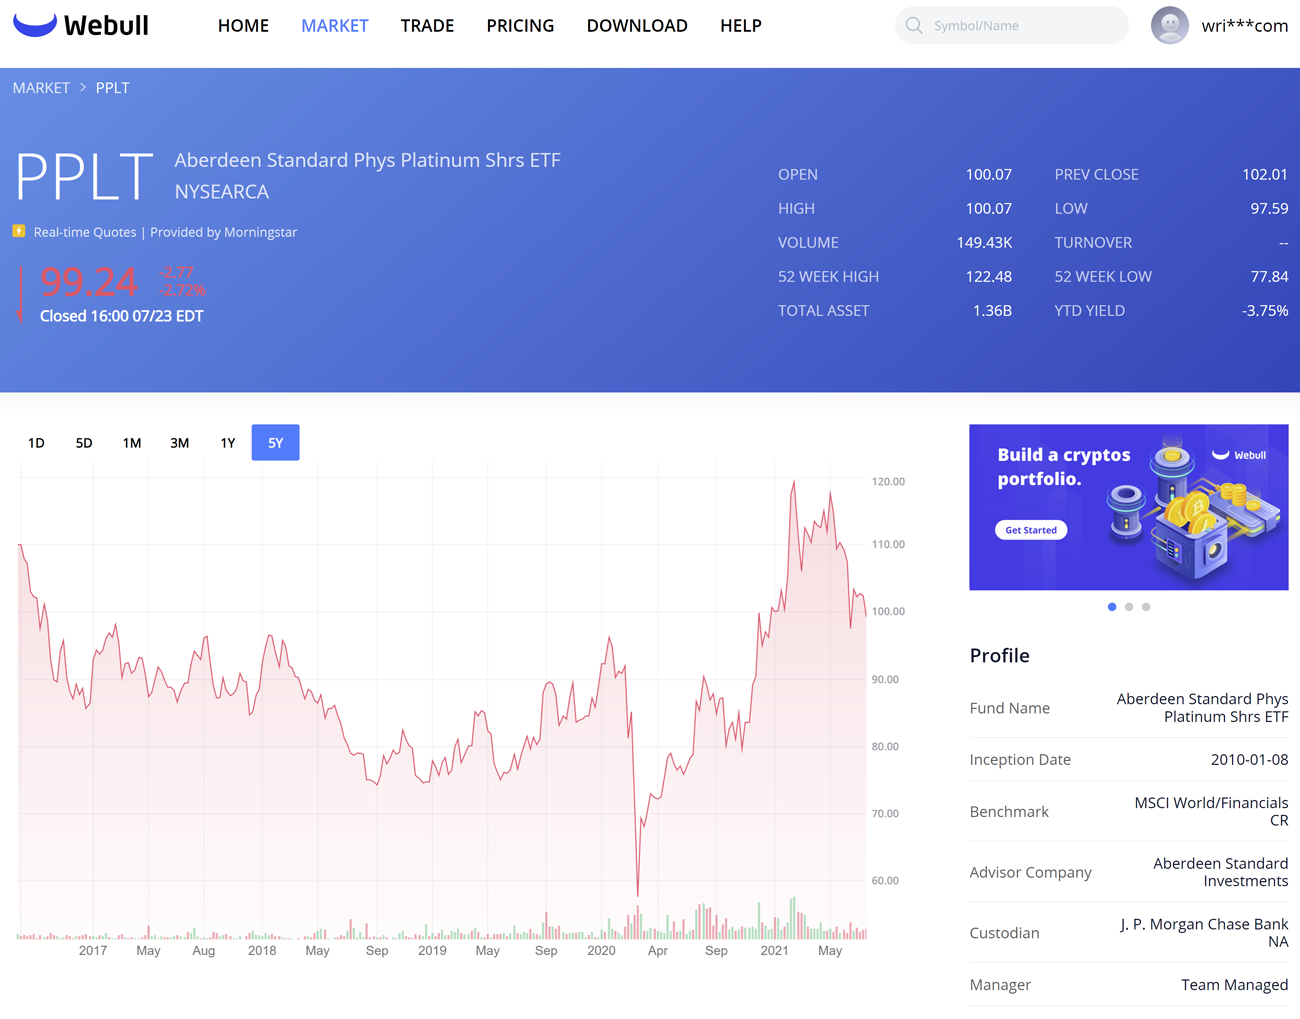Select the 1Y chart range
The image size is (1300, 1019).
coord(228,443)
